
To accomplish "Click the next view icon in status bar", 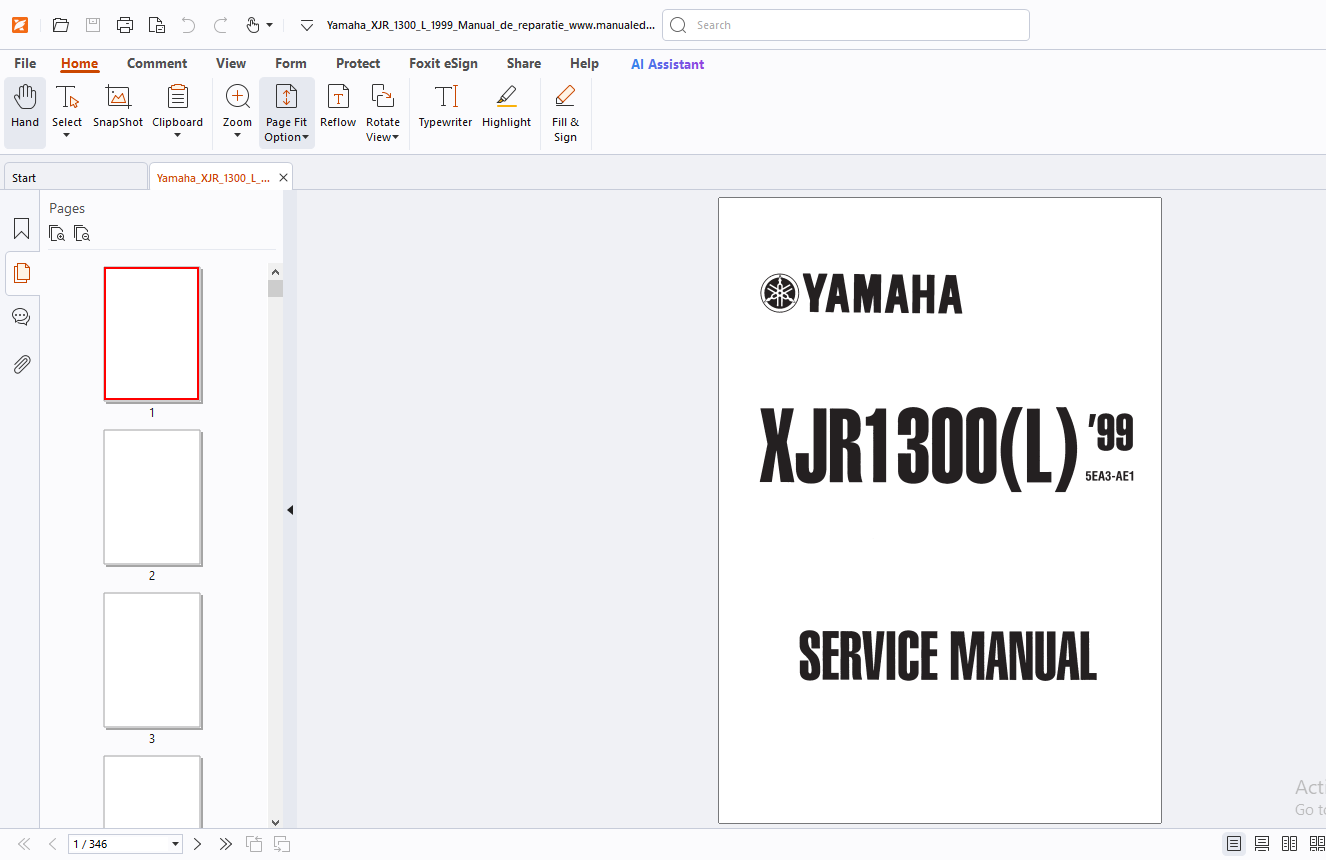I will click(x=282, y=844).
